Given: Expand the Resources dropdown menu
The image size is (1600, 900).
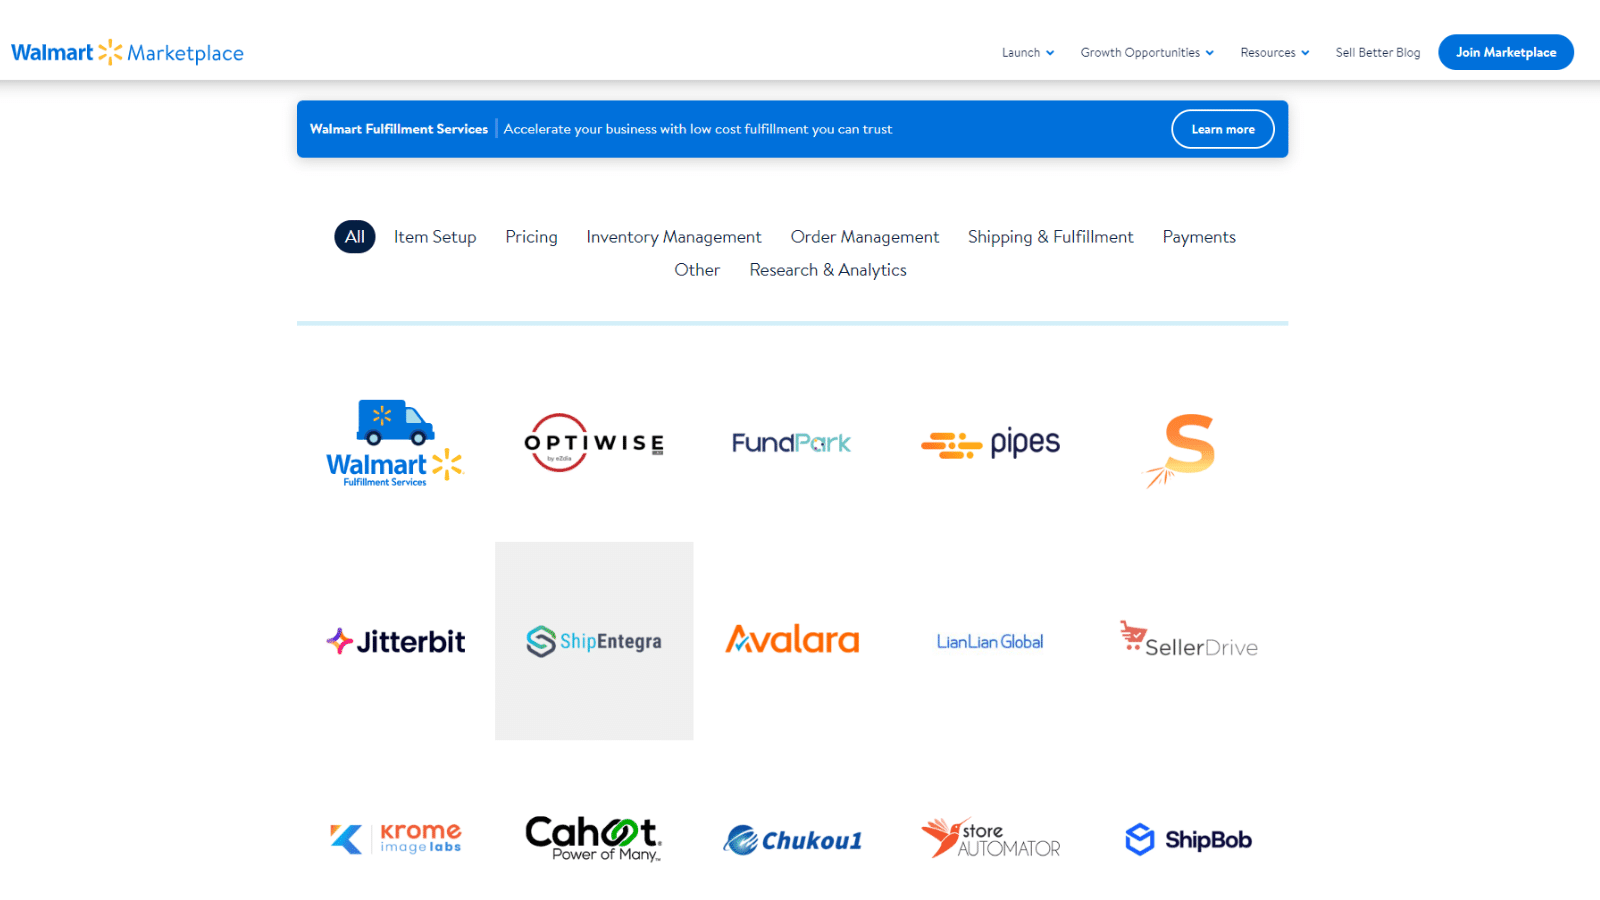Looking at the screenshot, I should tap(1275, 53).
